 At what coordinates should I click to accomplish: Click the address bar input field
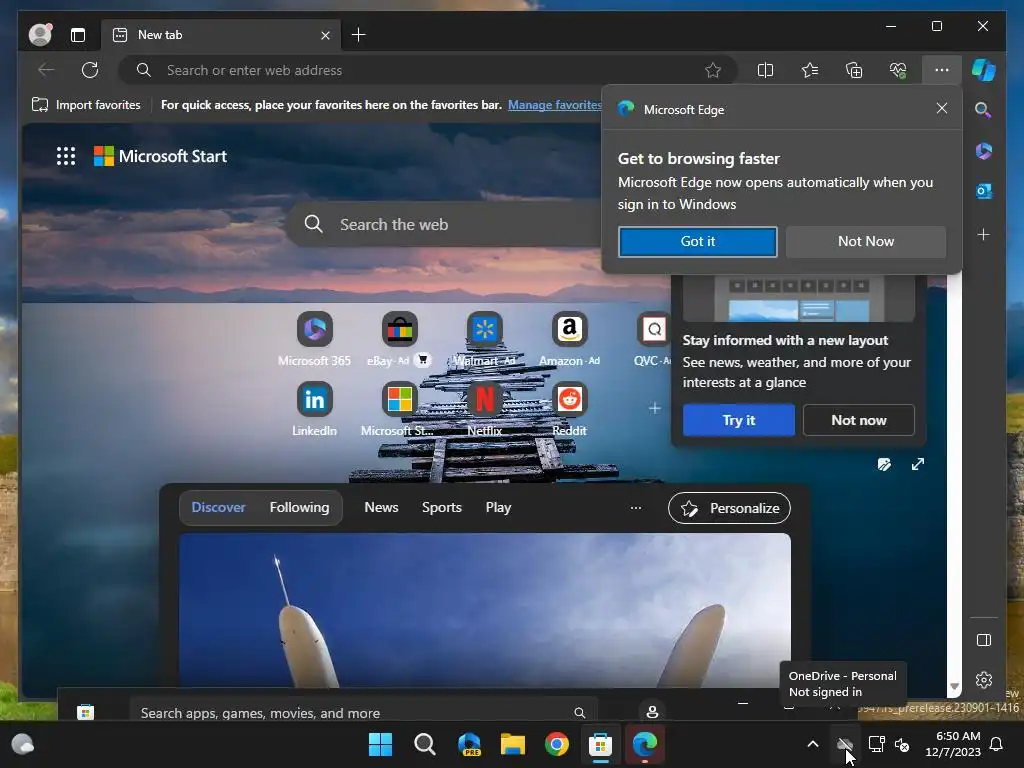click(428, 70)
